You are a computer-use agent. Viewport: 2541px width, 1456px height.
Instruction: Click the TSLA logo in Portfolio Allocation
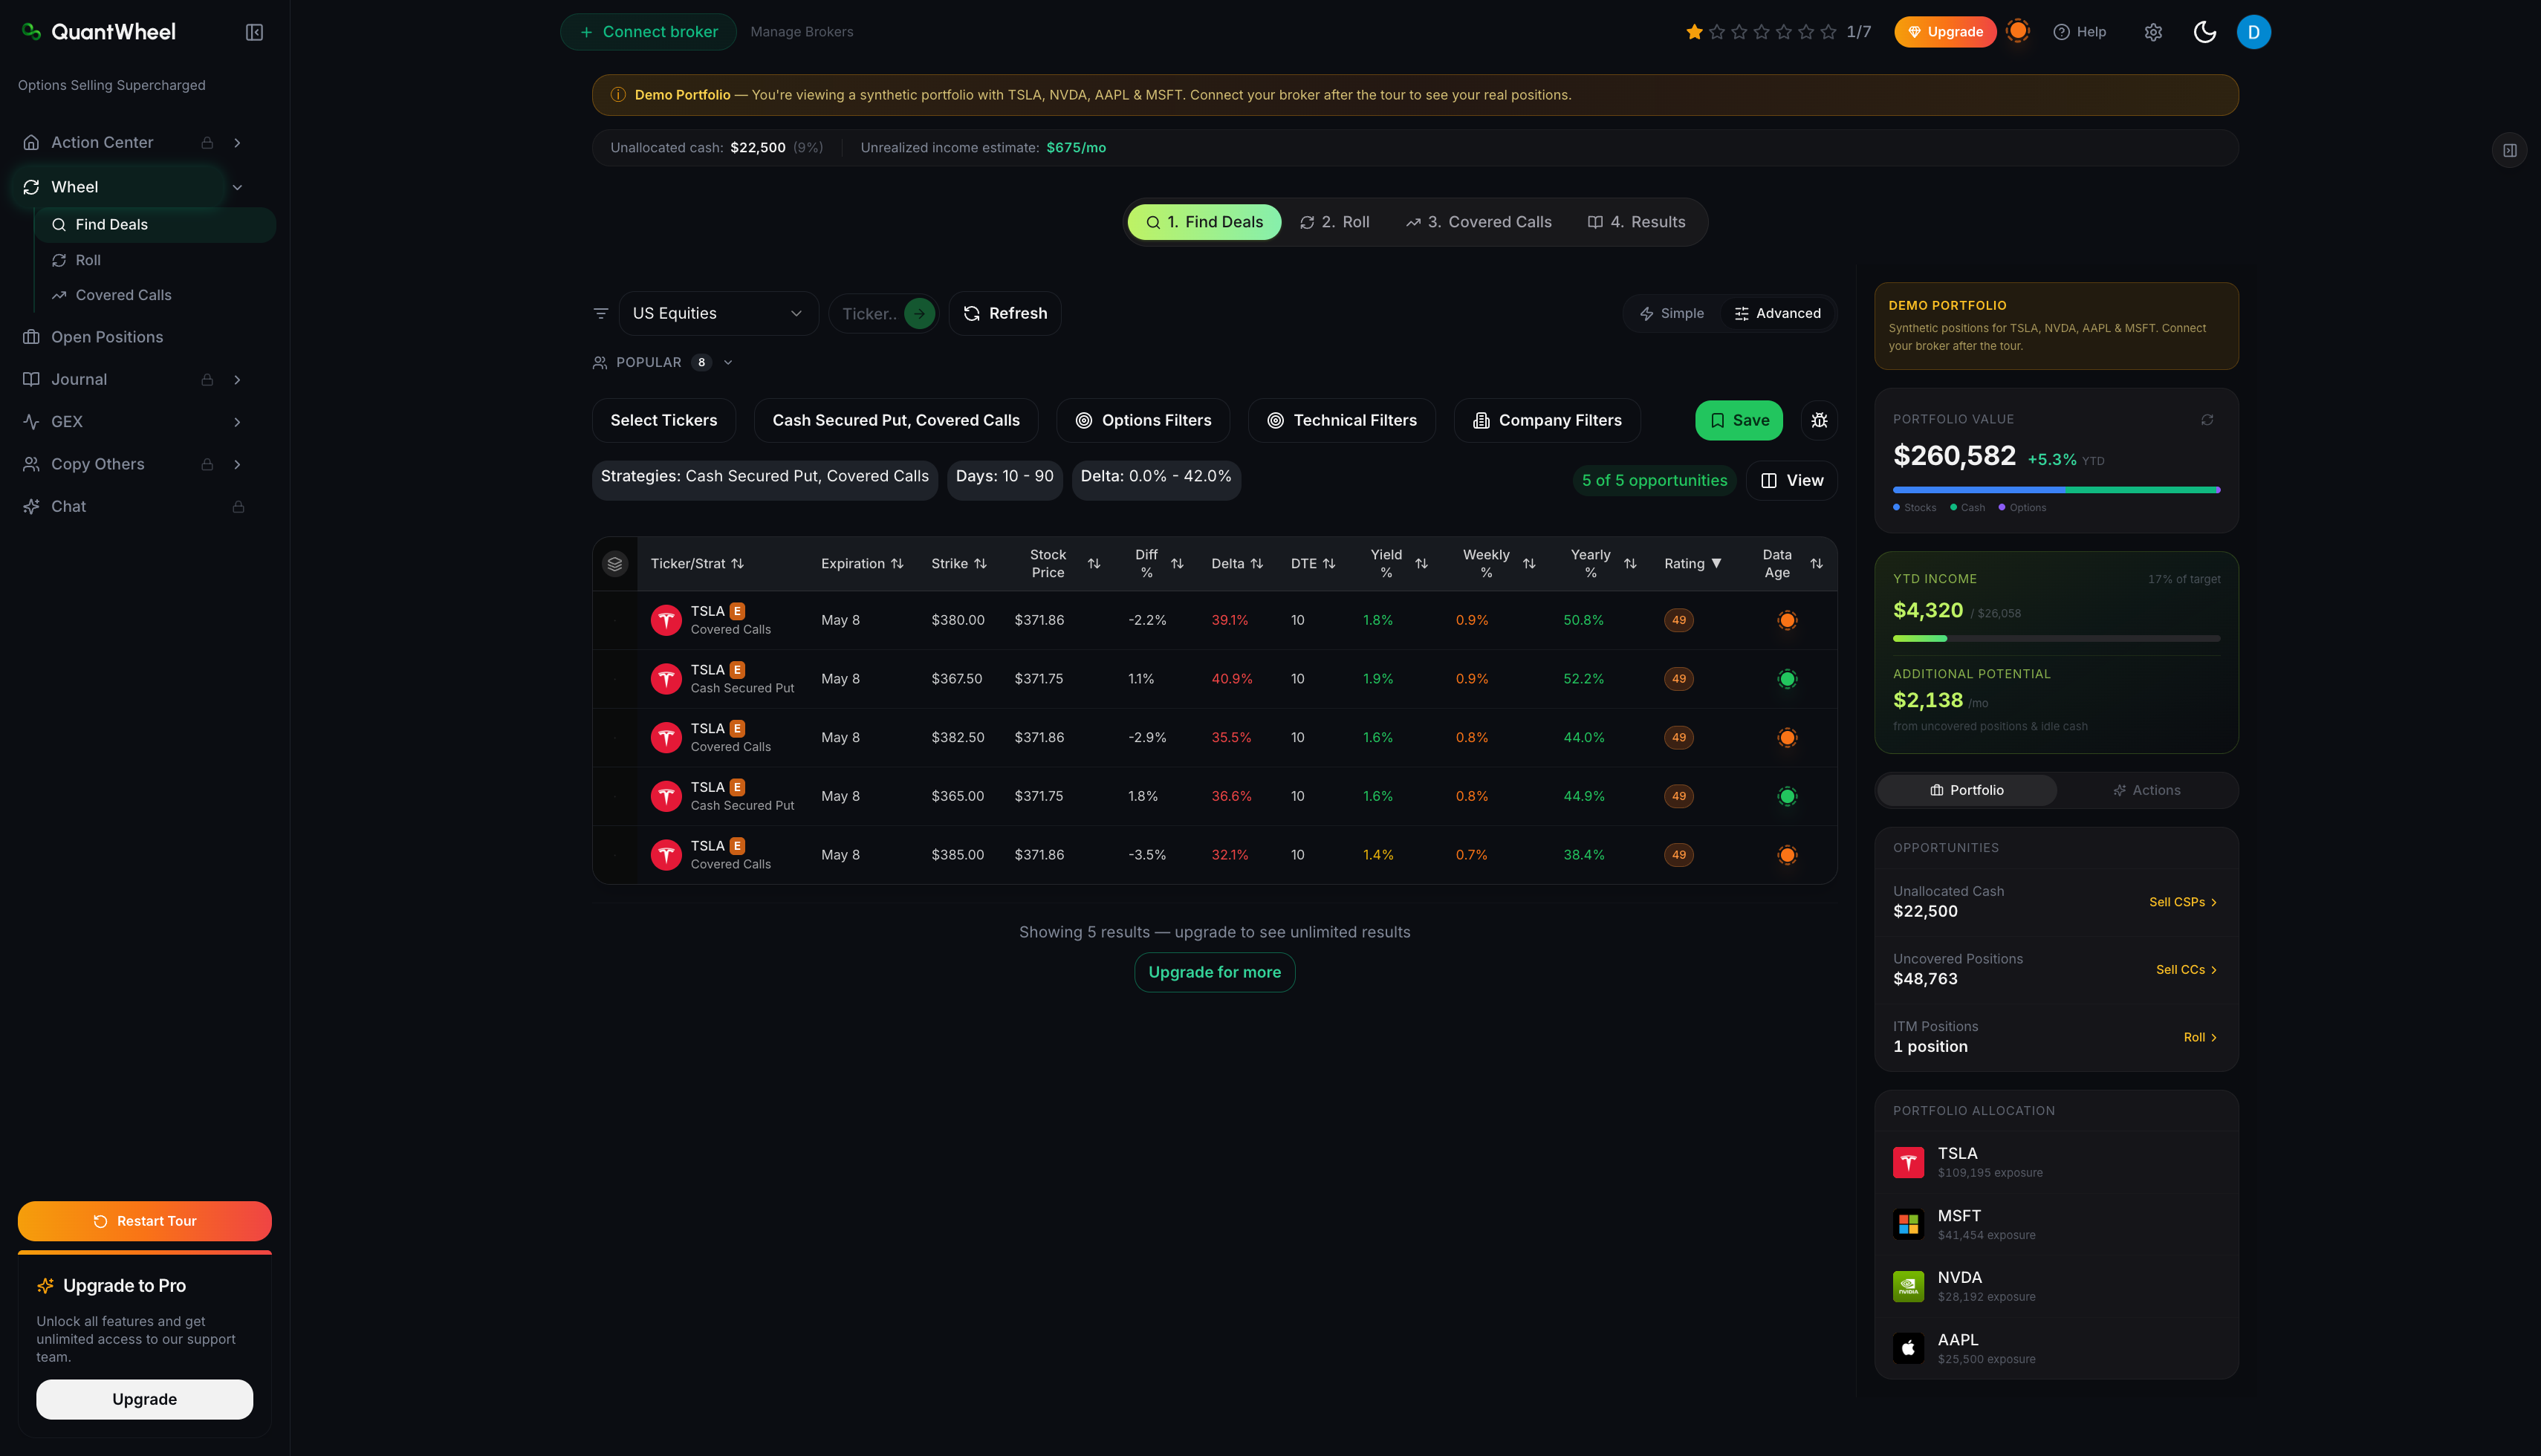[1908, 1162]
